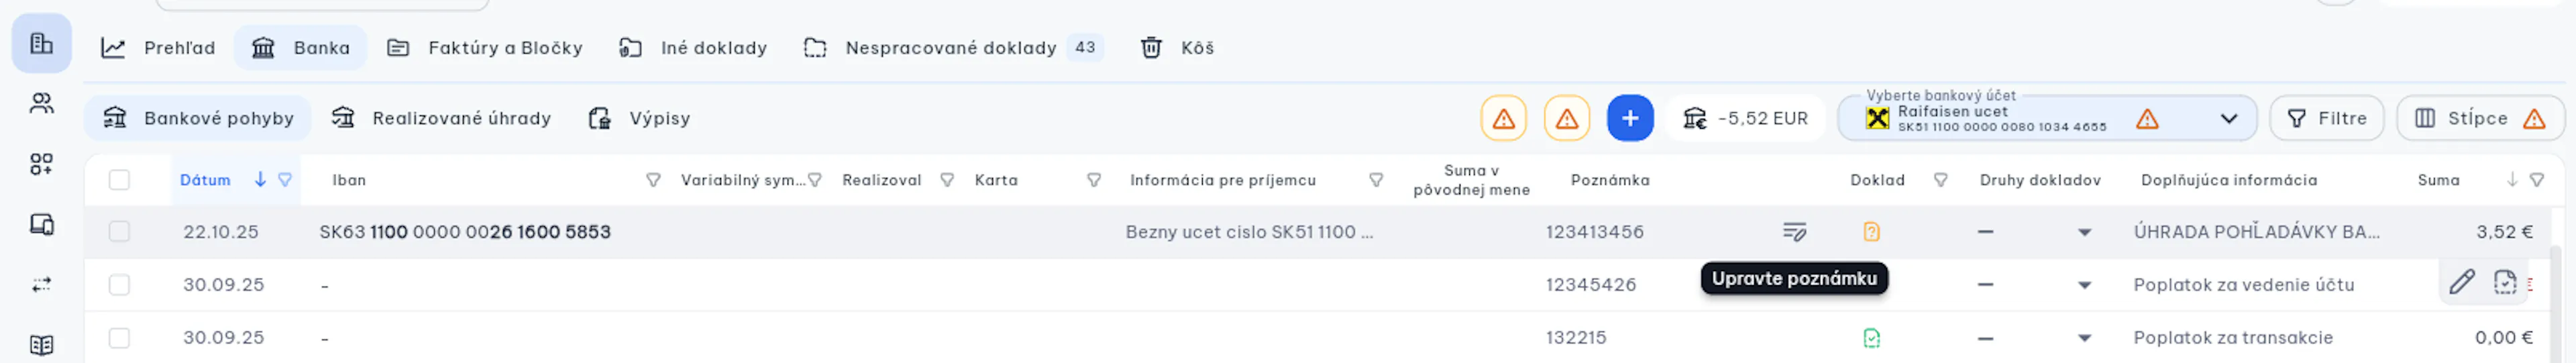Viewport: 2576px width, 363px height.
Task: Click the first orange warning triangle button
Action: [x=1503, y=118]
